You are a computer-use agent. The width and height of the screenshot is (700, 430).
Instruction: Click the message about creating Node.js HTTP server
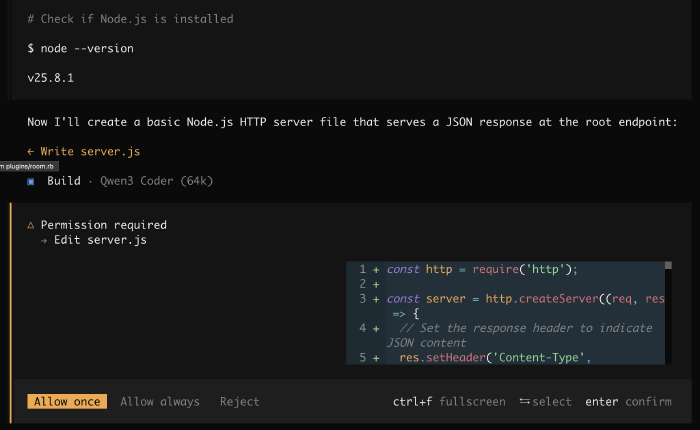pos(352,122)
